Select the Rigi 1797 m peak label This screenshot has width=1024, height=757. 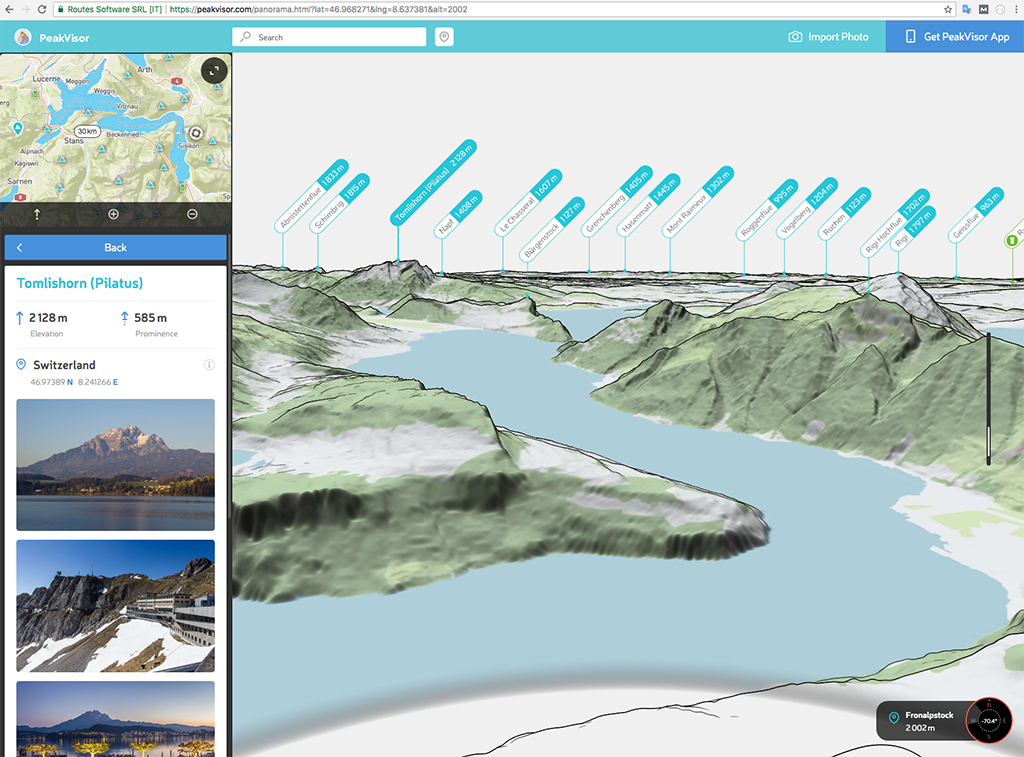[914, 228]
